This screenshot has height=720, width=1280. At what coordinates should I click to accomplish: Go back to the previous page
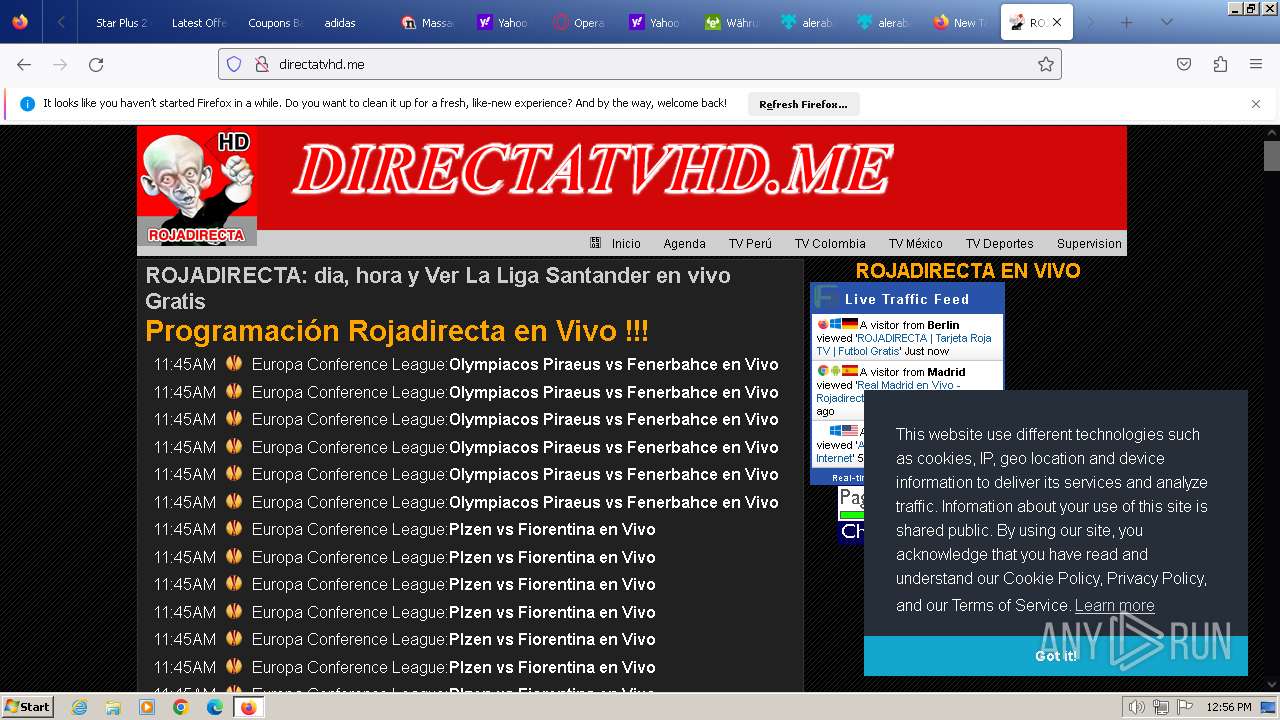[24, 64]
